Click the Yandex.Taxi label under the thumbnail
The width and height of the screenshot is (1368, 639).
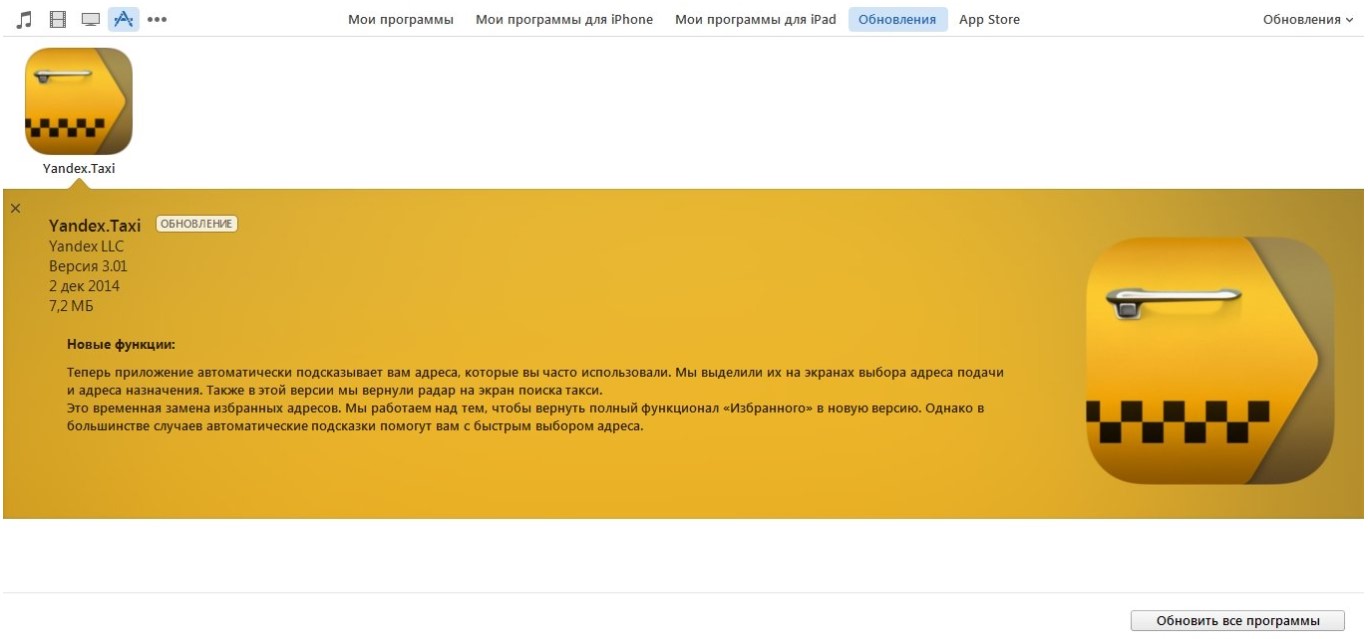pyautogui.click(x=78, y=169)
